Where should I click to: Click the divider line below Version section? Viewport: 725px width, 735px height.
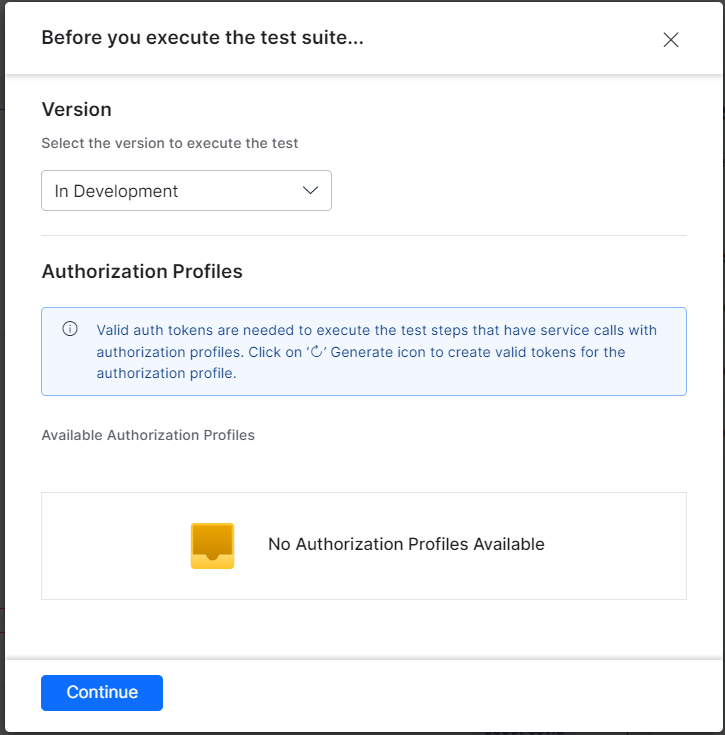coord(364,236)
